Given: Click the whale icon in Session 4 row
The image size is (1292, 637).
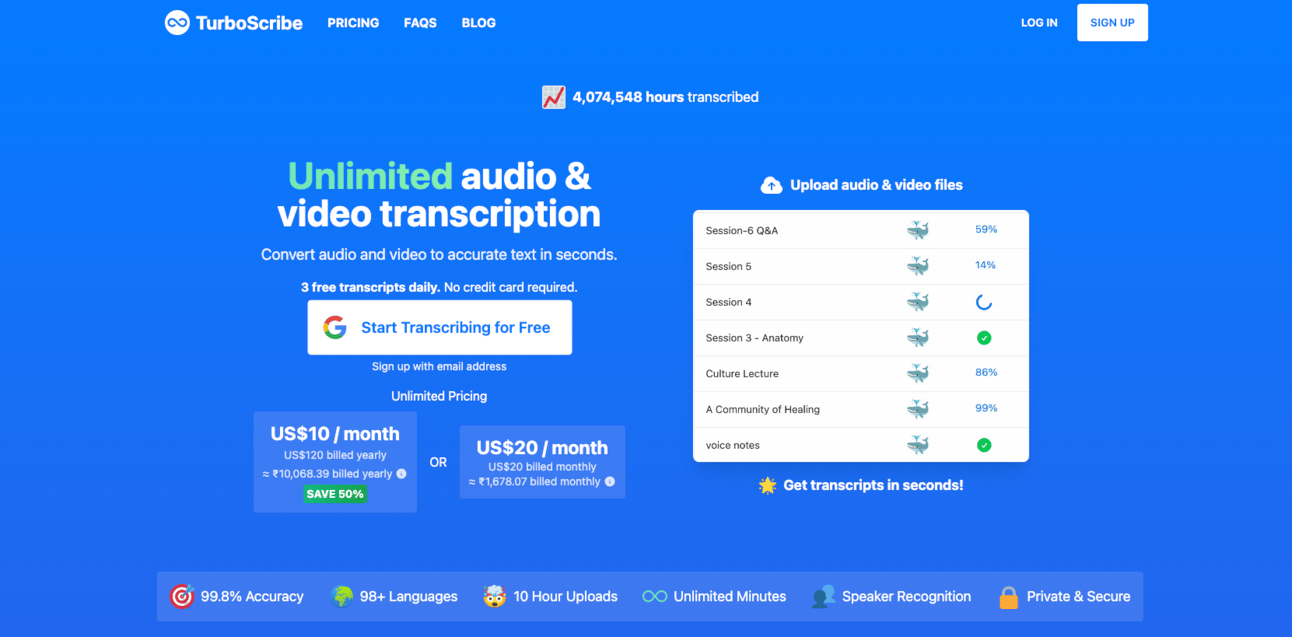Looking at the screenshot, I should [x=918, y=302].
